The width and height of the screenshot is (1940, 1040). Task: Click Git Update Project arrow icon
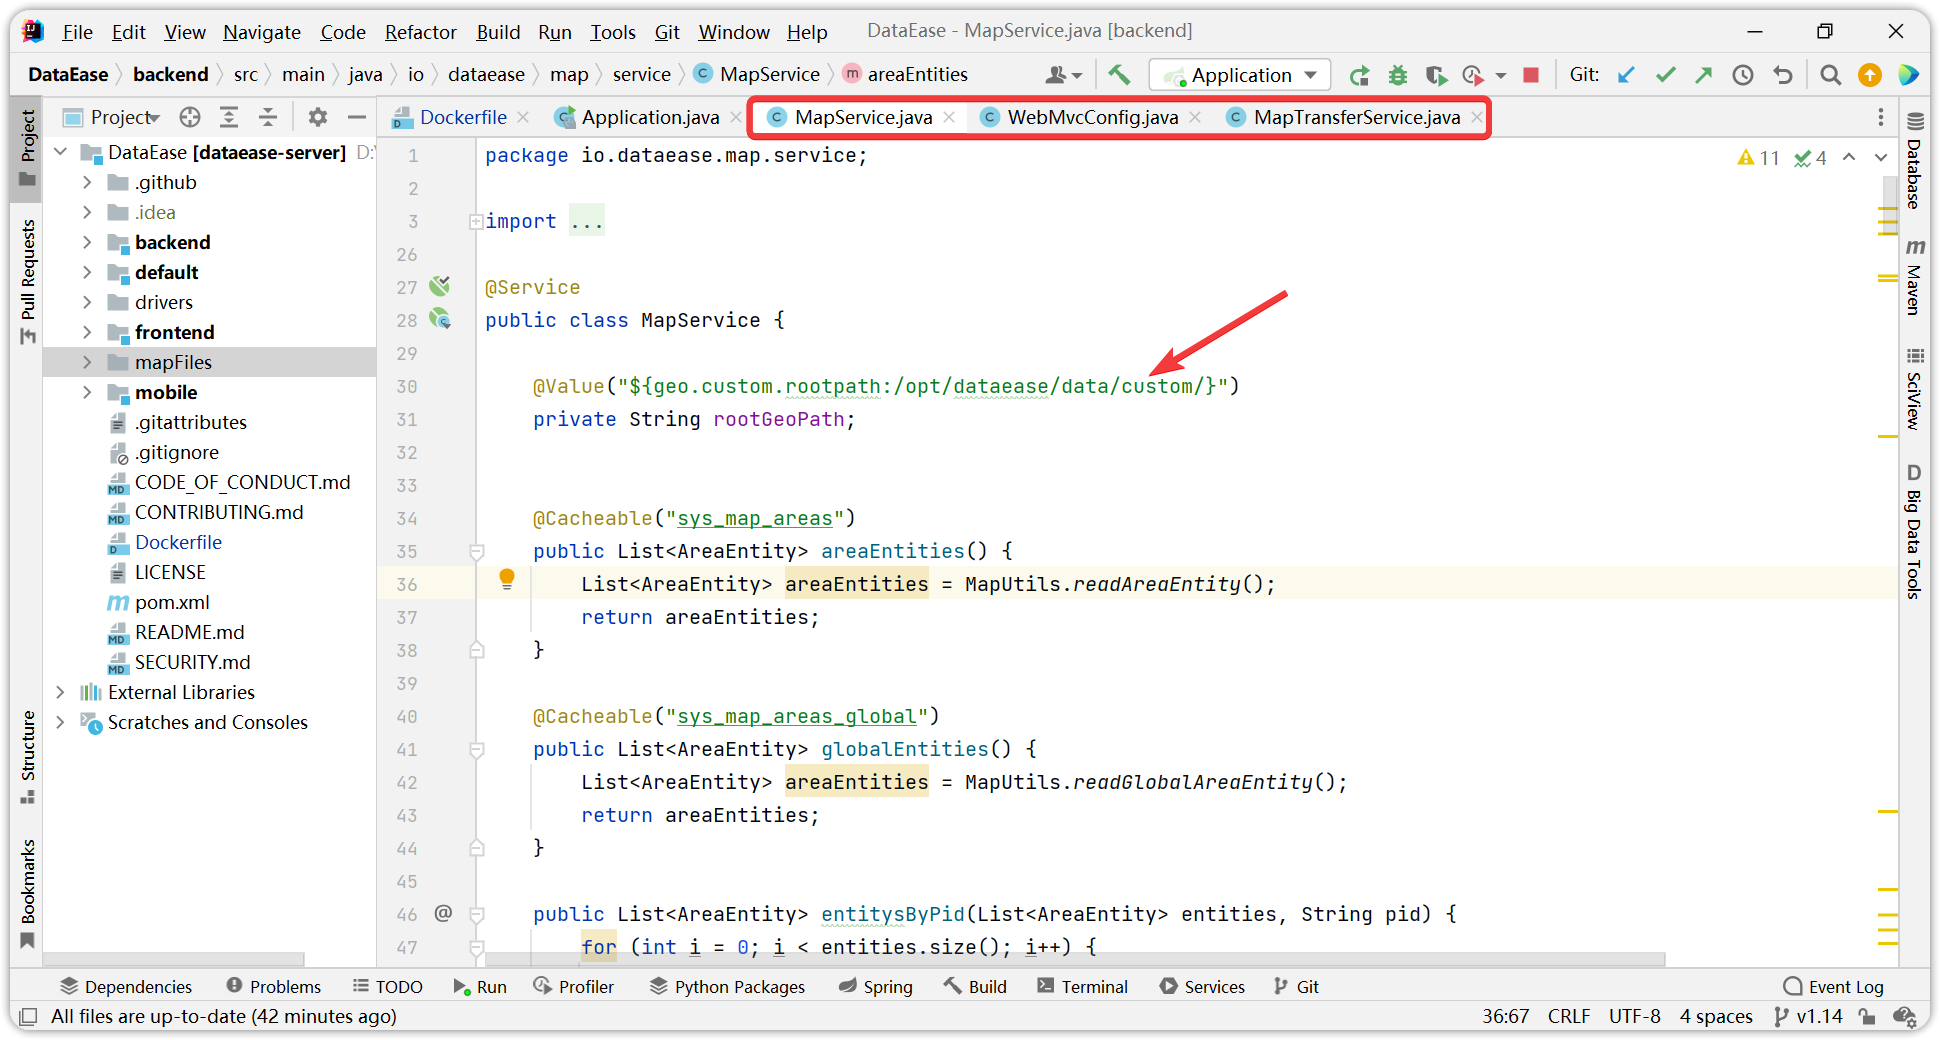point(1626,75)
